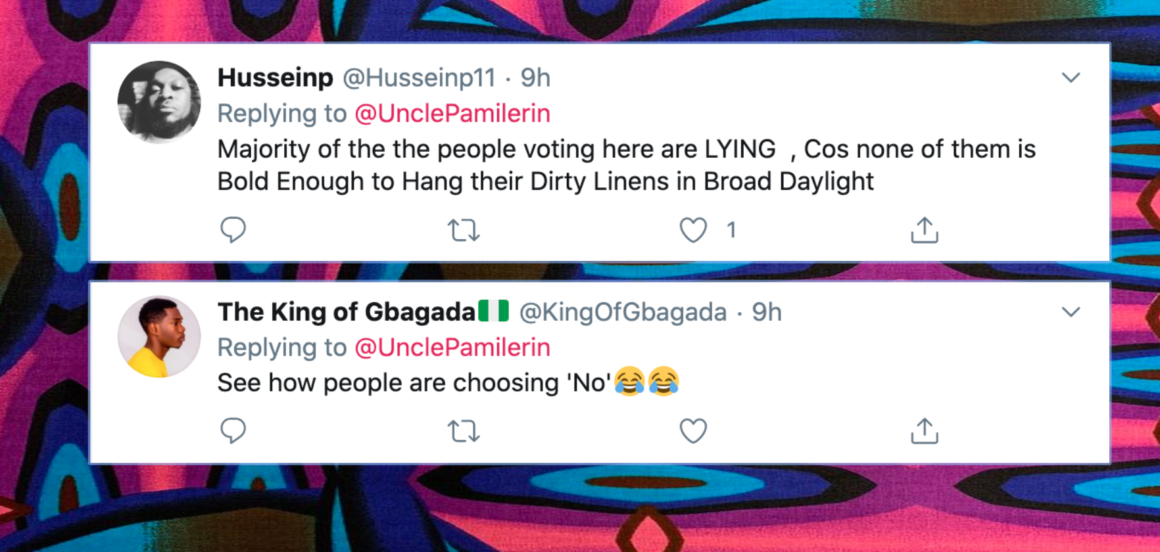Viewport: 1160px width, 552px height.
Task: Open more options chevron on Husseinp's tweet
Action: coord(1070,78)
